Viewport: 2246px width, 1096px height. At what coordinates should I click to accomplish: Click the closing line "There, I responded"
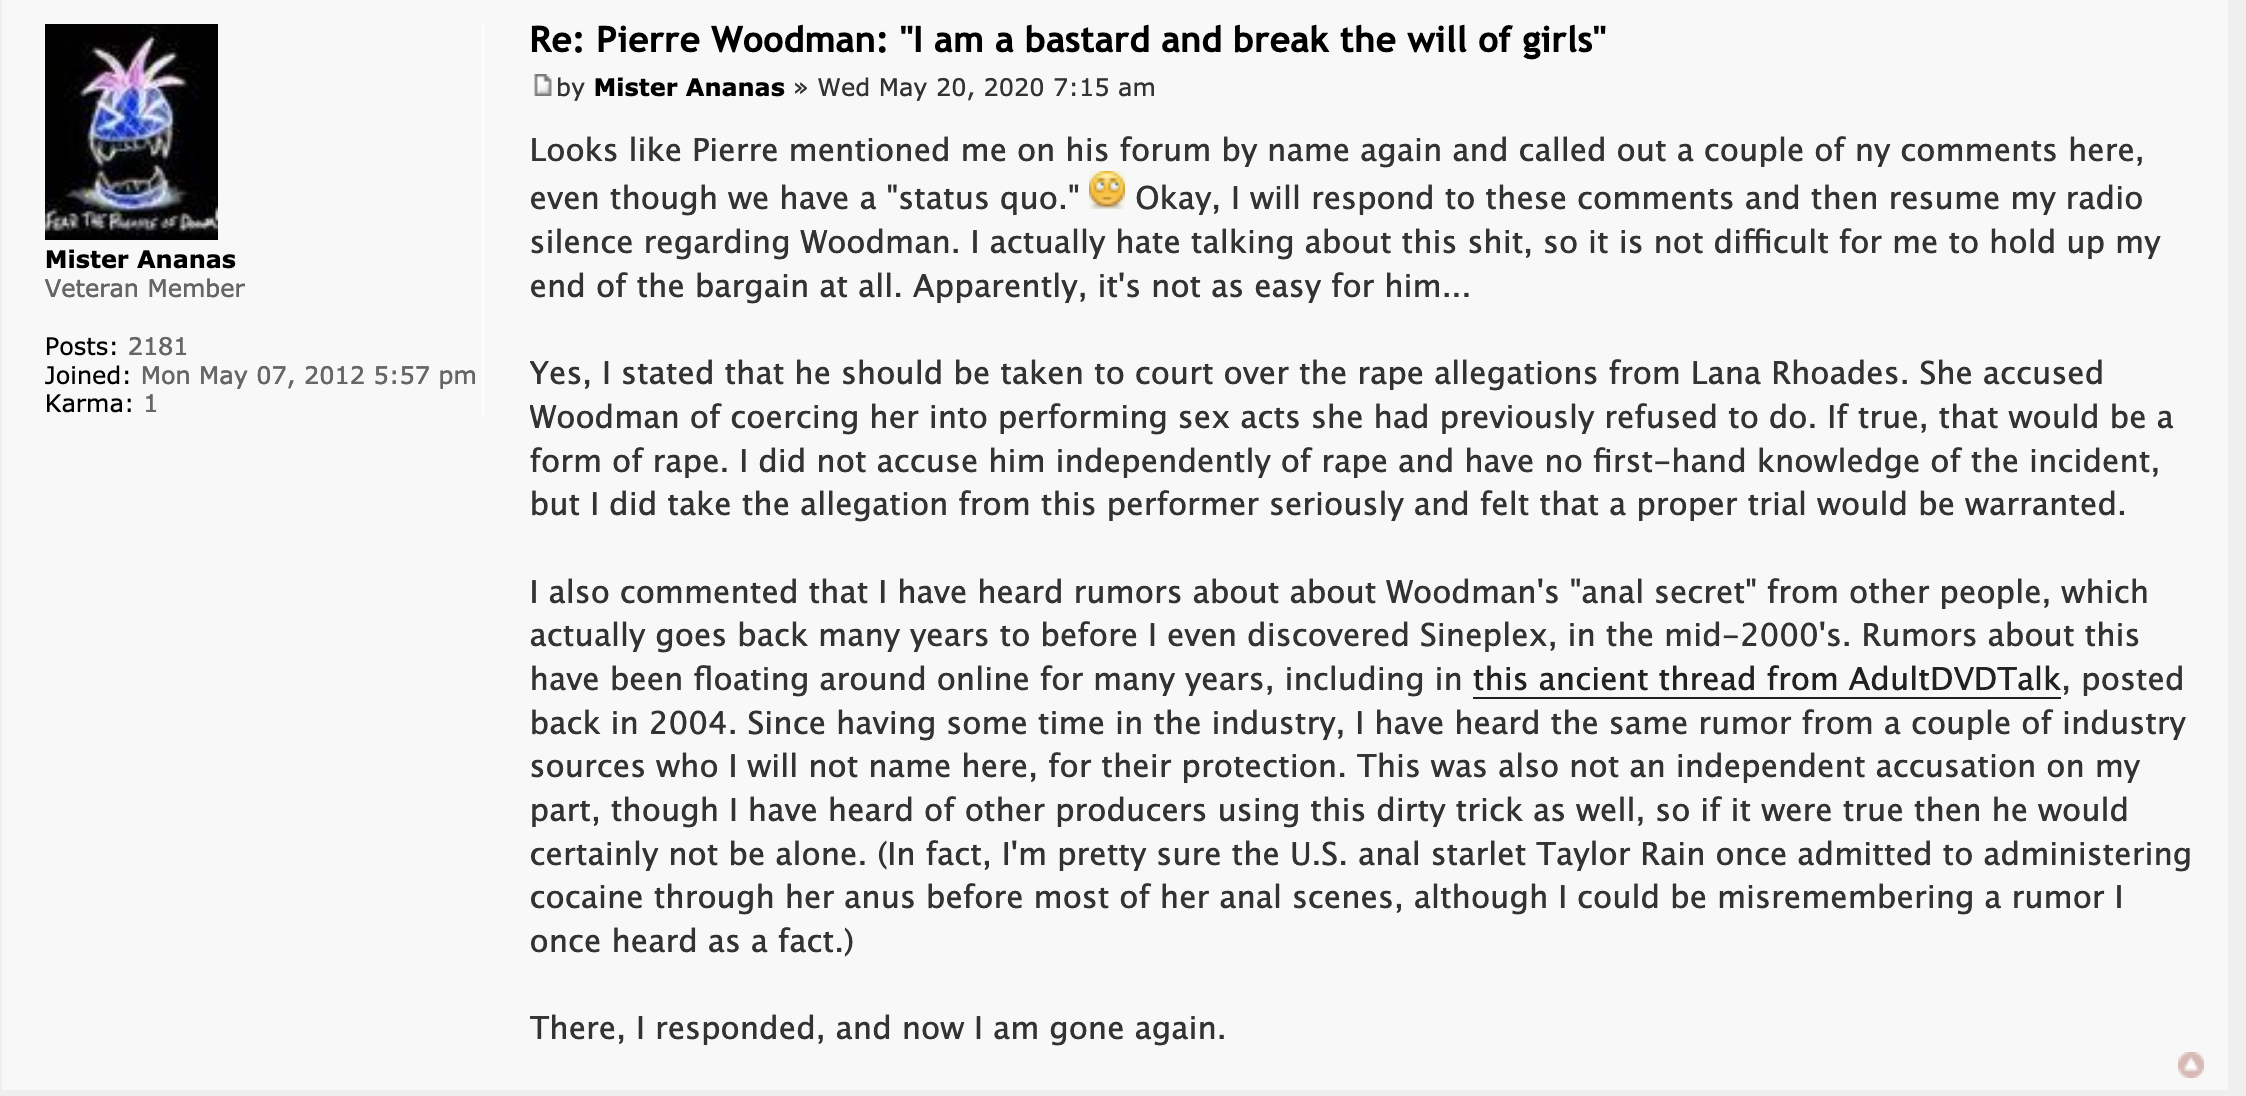click(877, 1028)
